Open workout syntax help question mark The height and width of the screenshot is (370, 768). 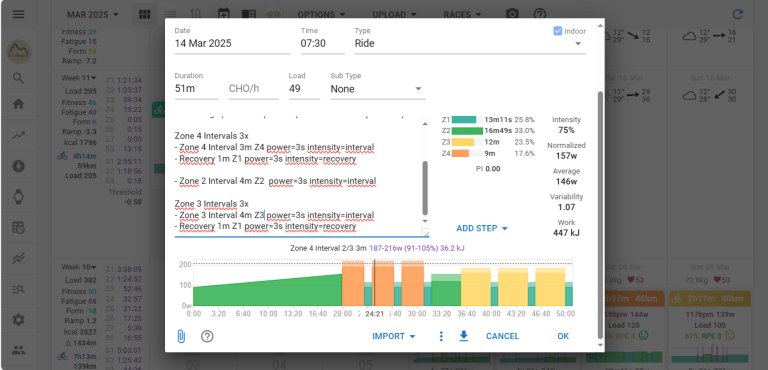pos(207,336)
